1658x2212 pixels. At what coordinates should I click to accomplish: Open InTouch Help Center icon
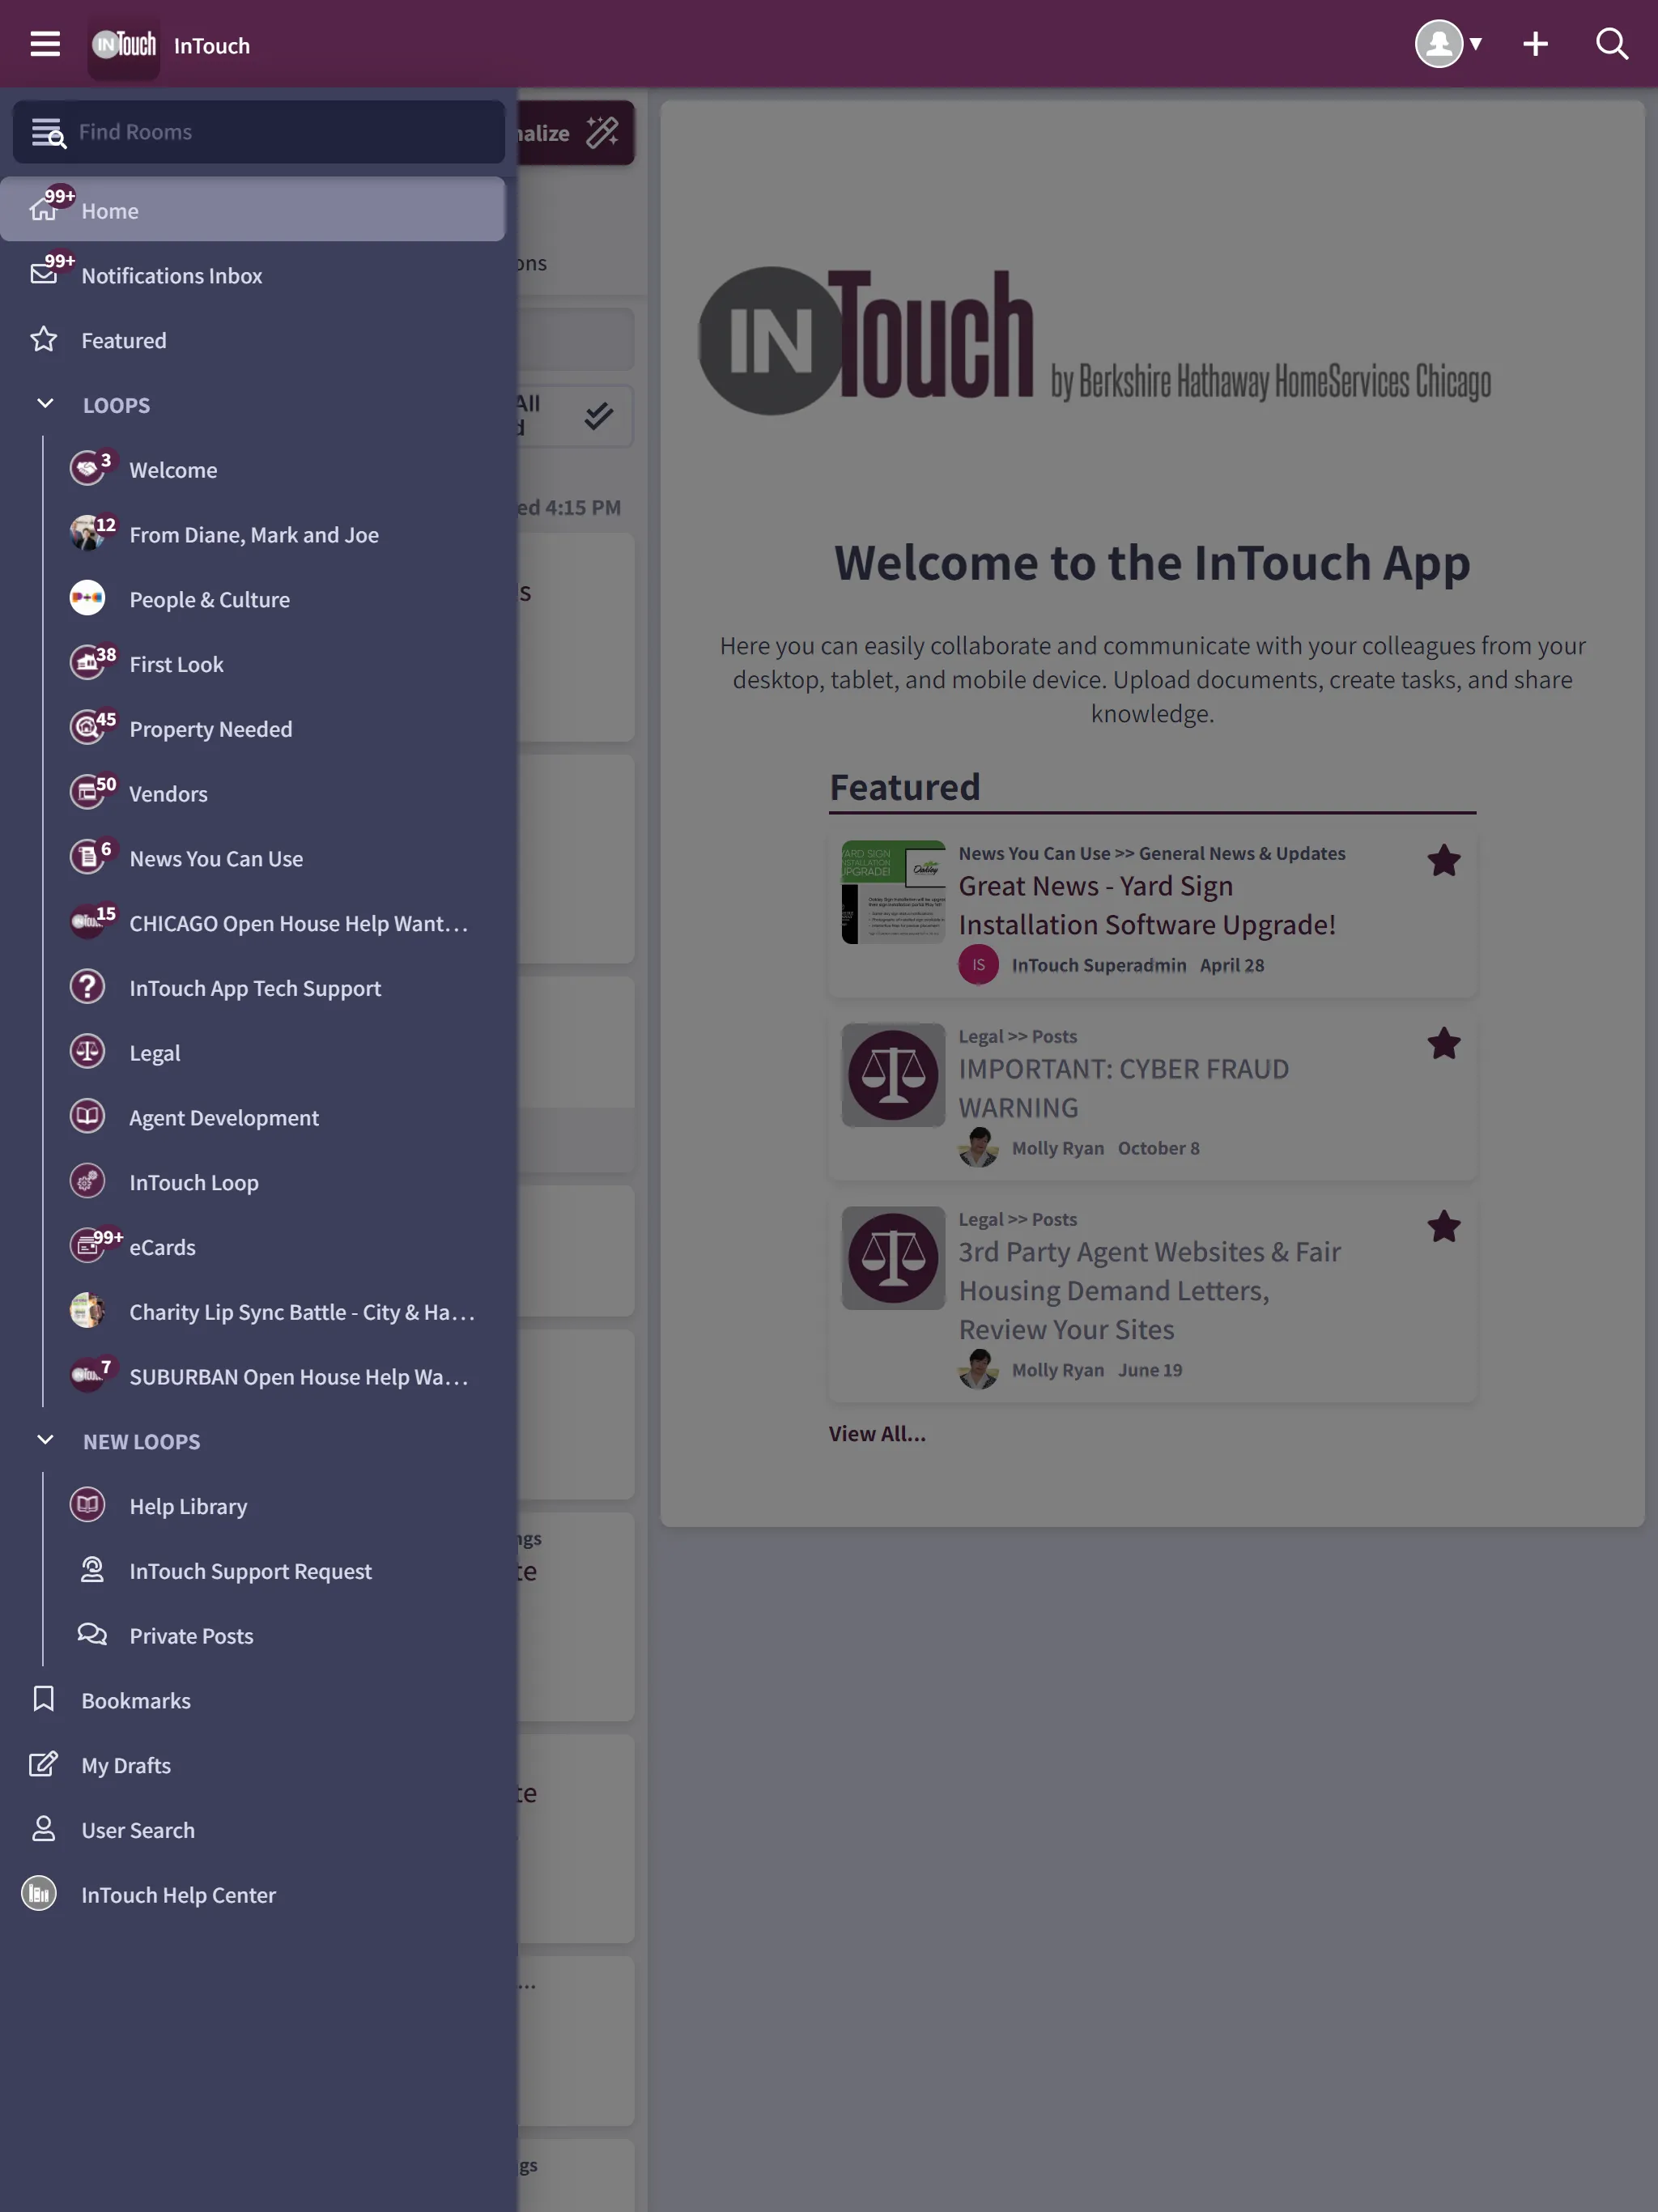[x=38, y=1895]
